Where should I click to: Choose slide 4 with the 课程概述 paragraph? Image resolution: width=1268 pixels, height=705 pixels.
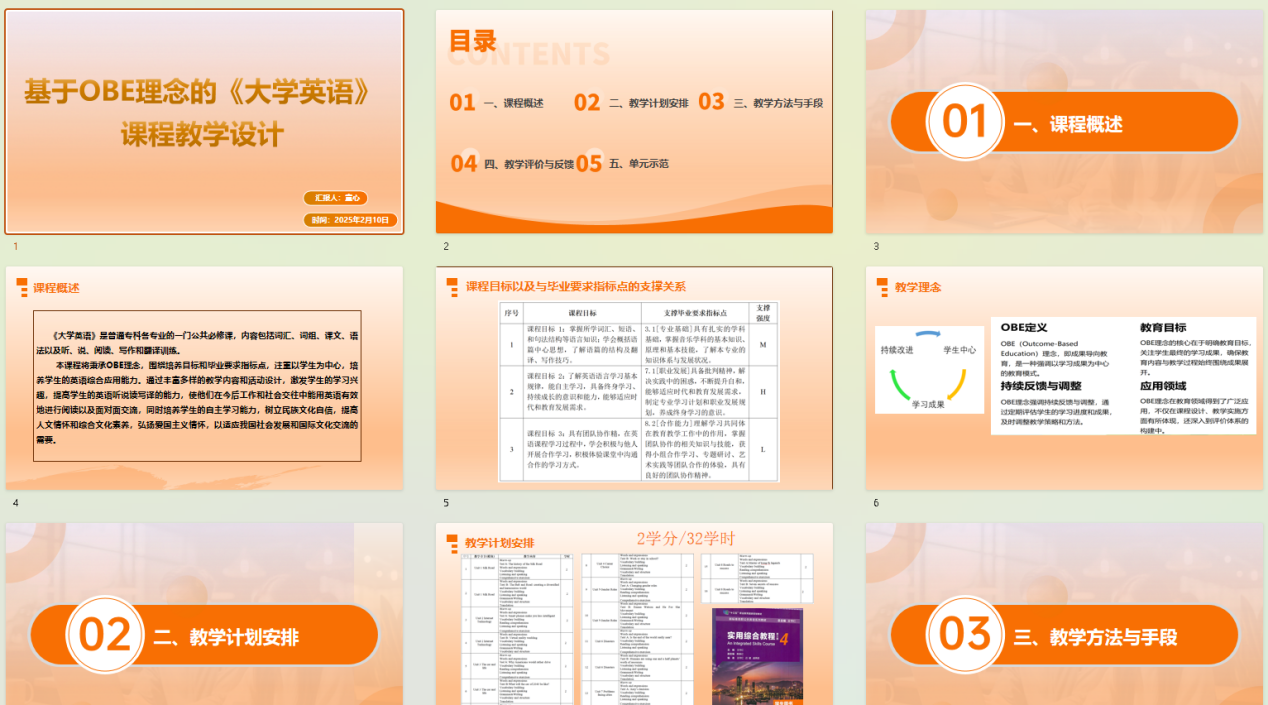point(205,378)
